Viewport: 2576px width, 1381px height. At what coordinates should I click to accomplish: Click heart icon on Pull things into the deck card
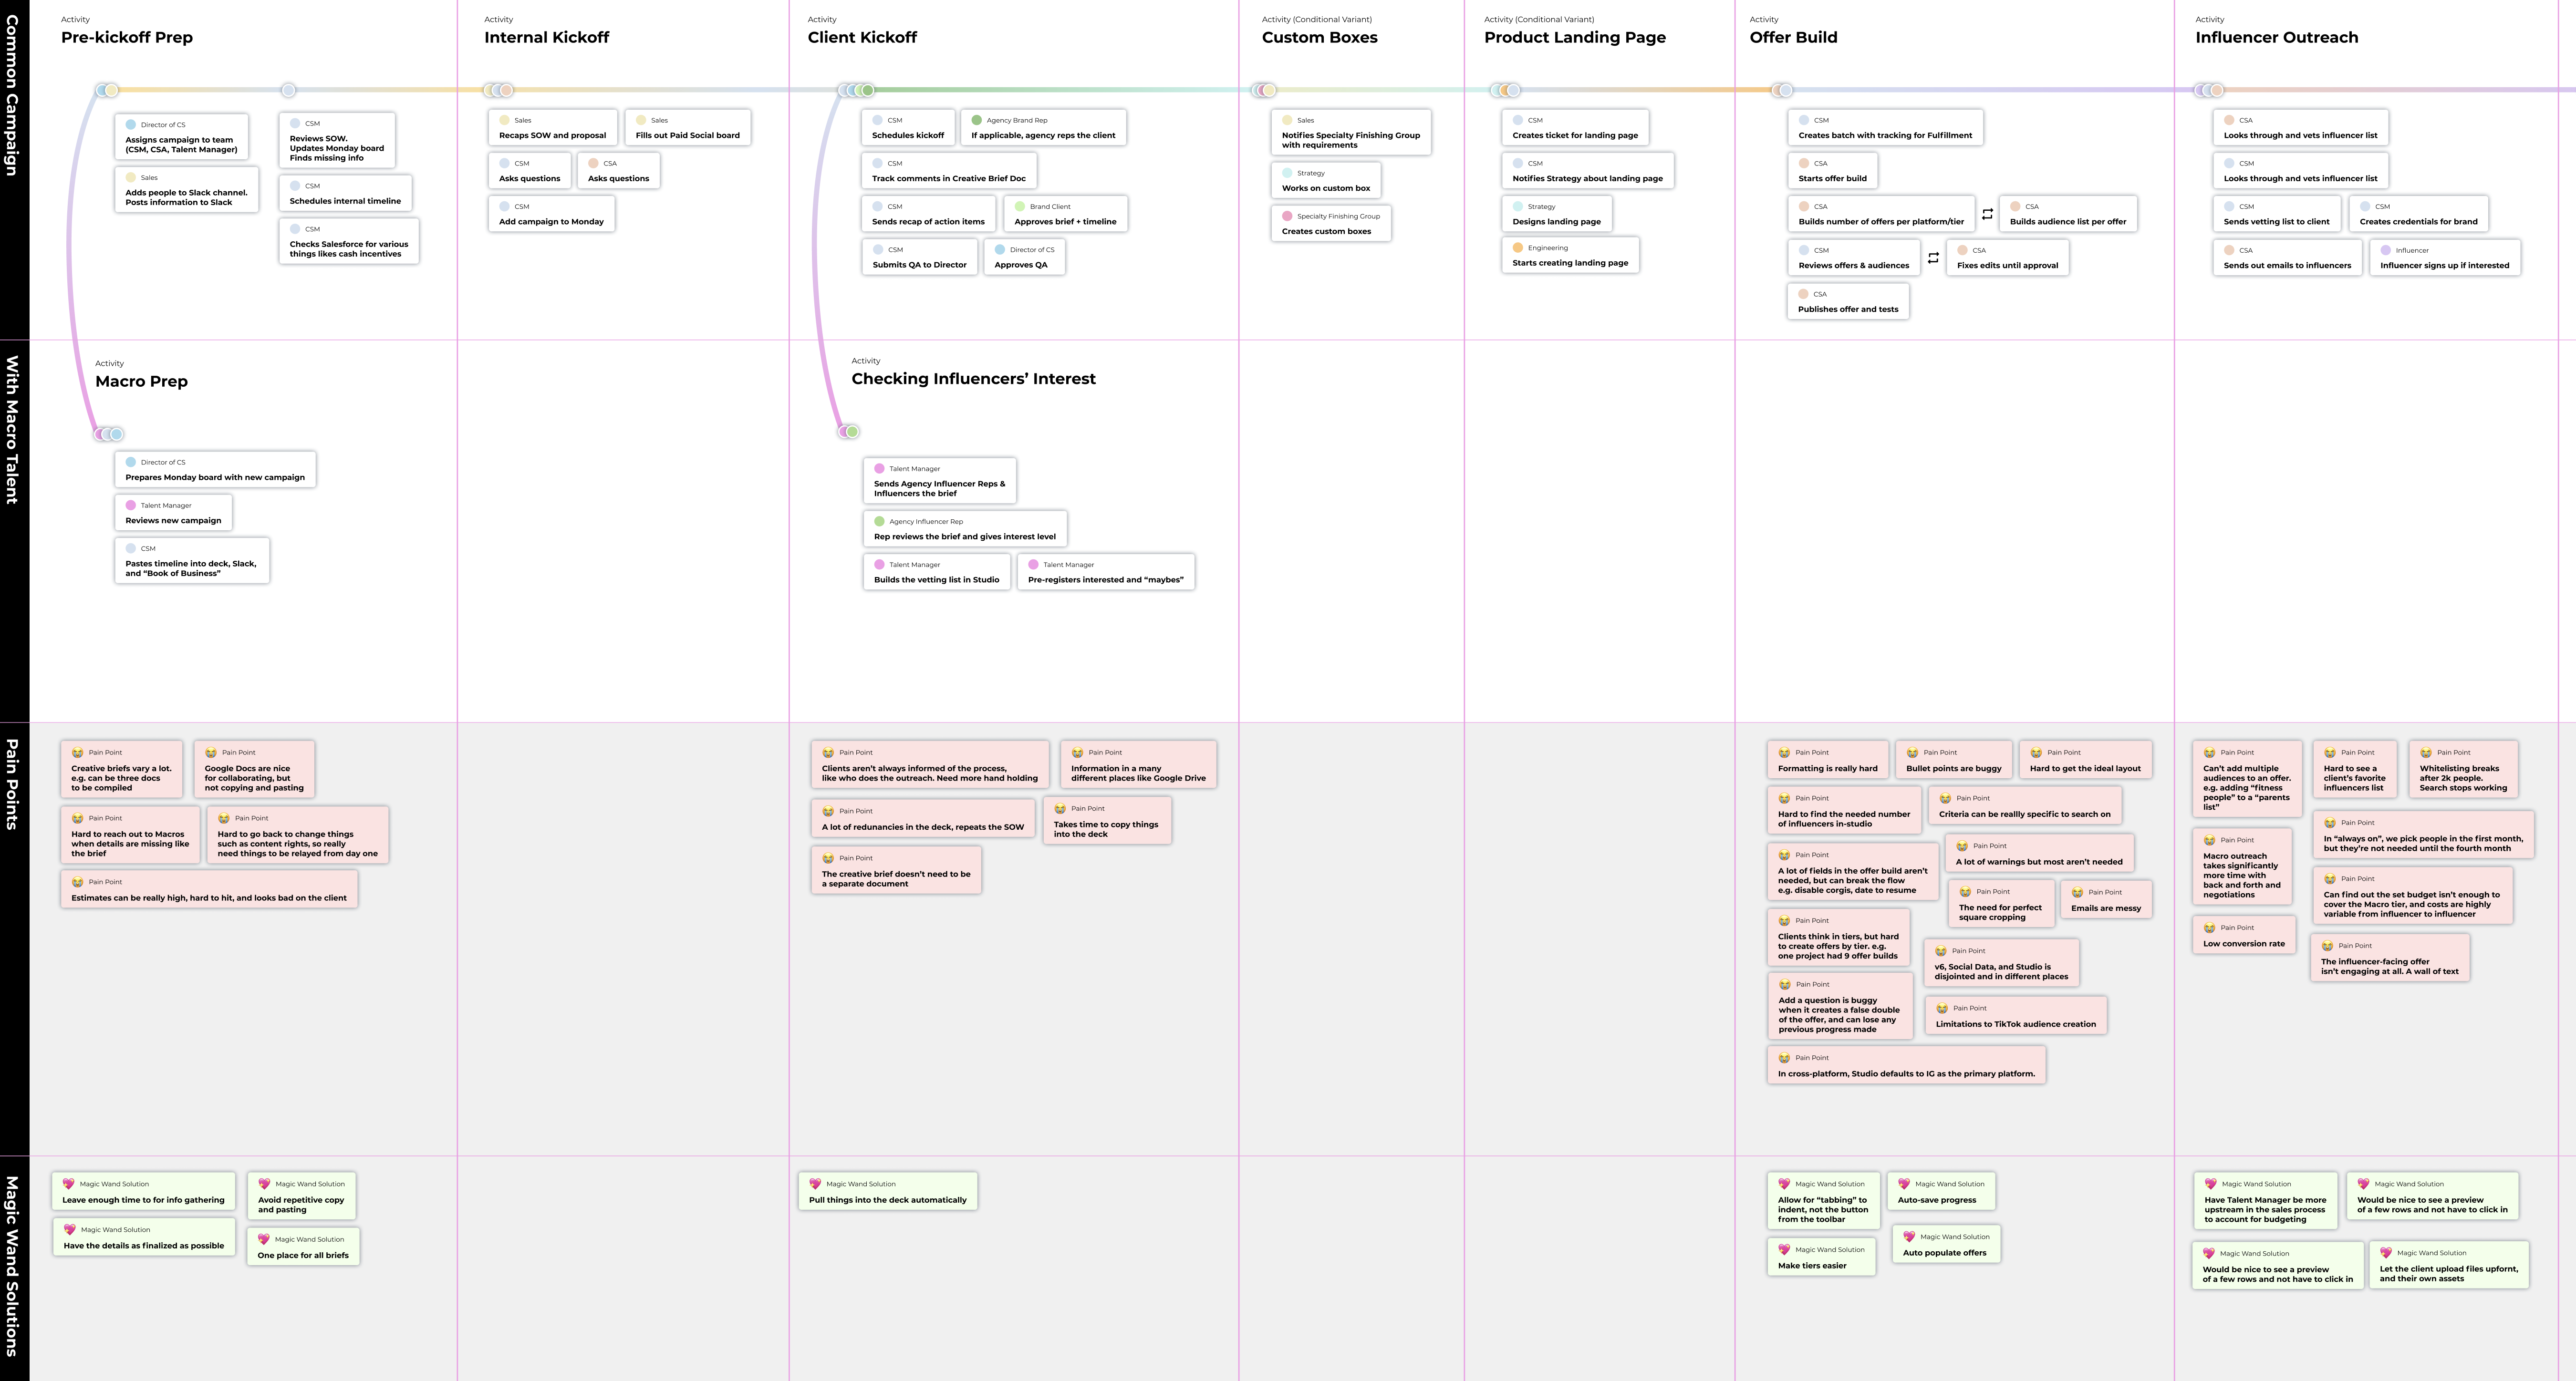815,1184
